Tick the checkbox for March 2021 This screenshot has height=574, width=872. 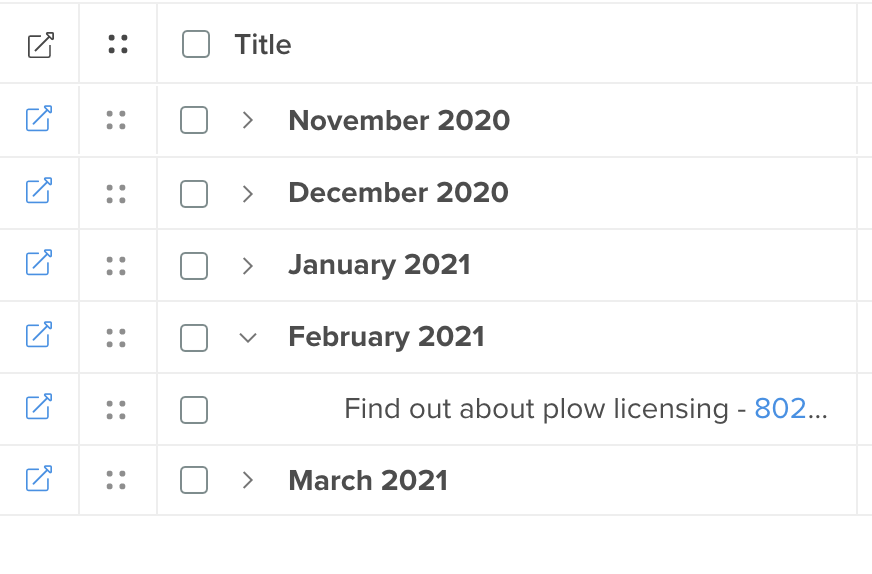pyautogui.click(x=194, y=480)
